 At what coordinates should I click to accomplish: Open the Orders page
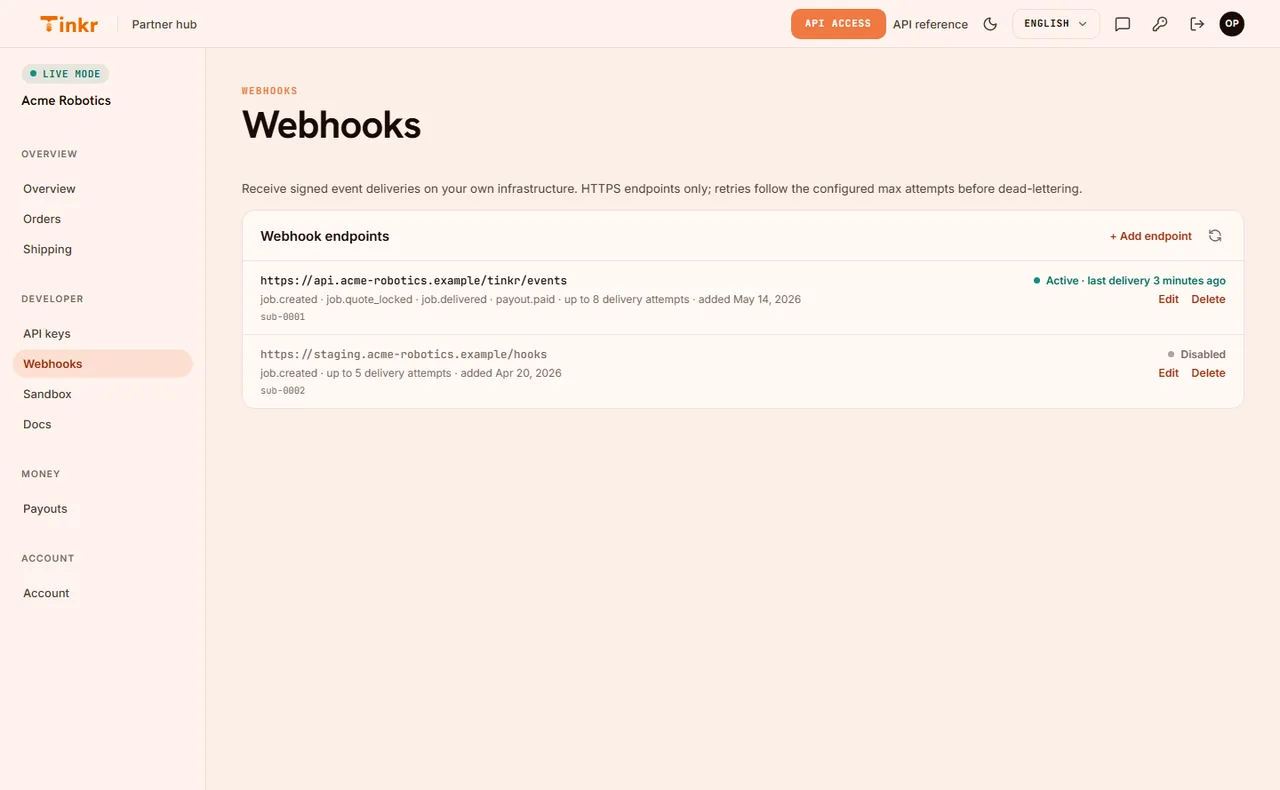point(102,219)
